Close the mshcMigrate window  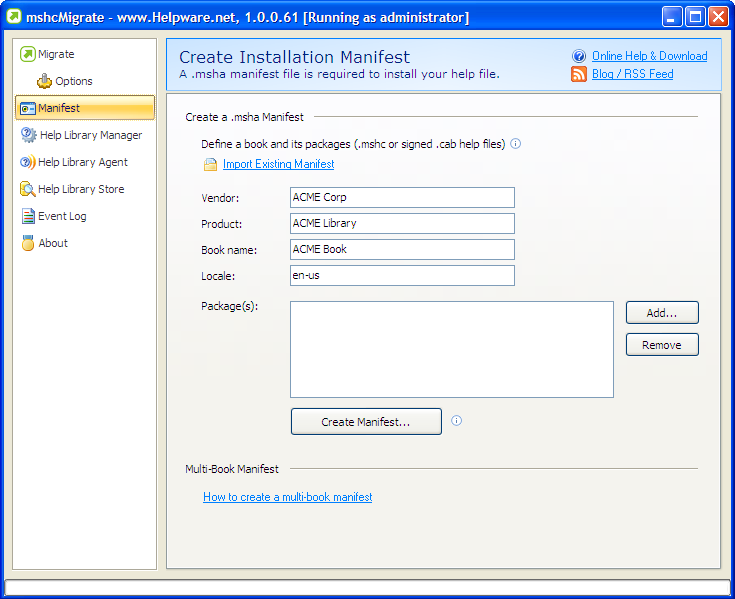718,17
